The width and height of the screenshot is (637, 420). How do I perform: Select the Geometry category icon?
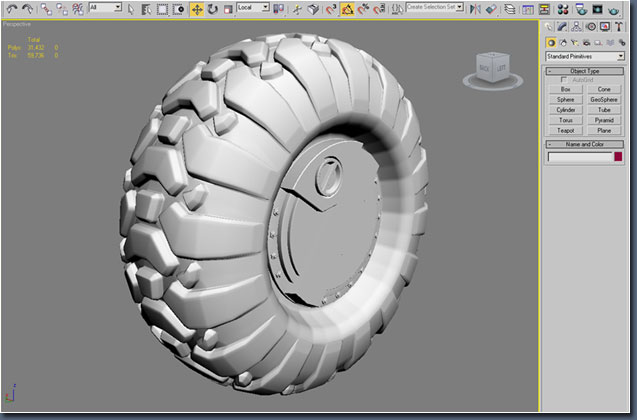(551, 43)
